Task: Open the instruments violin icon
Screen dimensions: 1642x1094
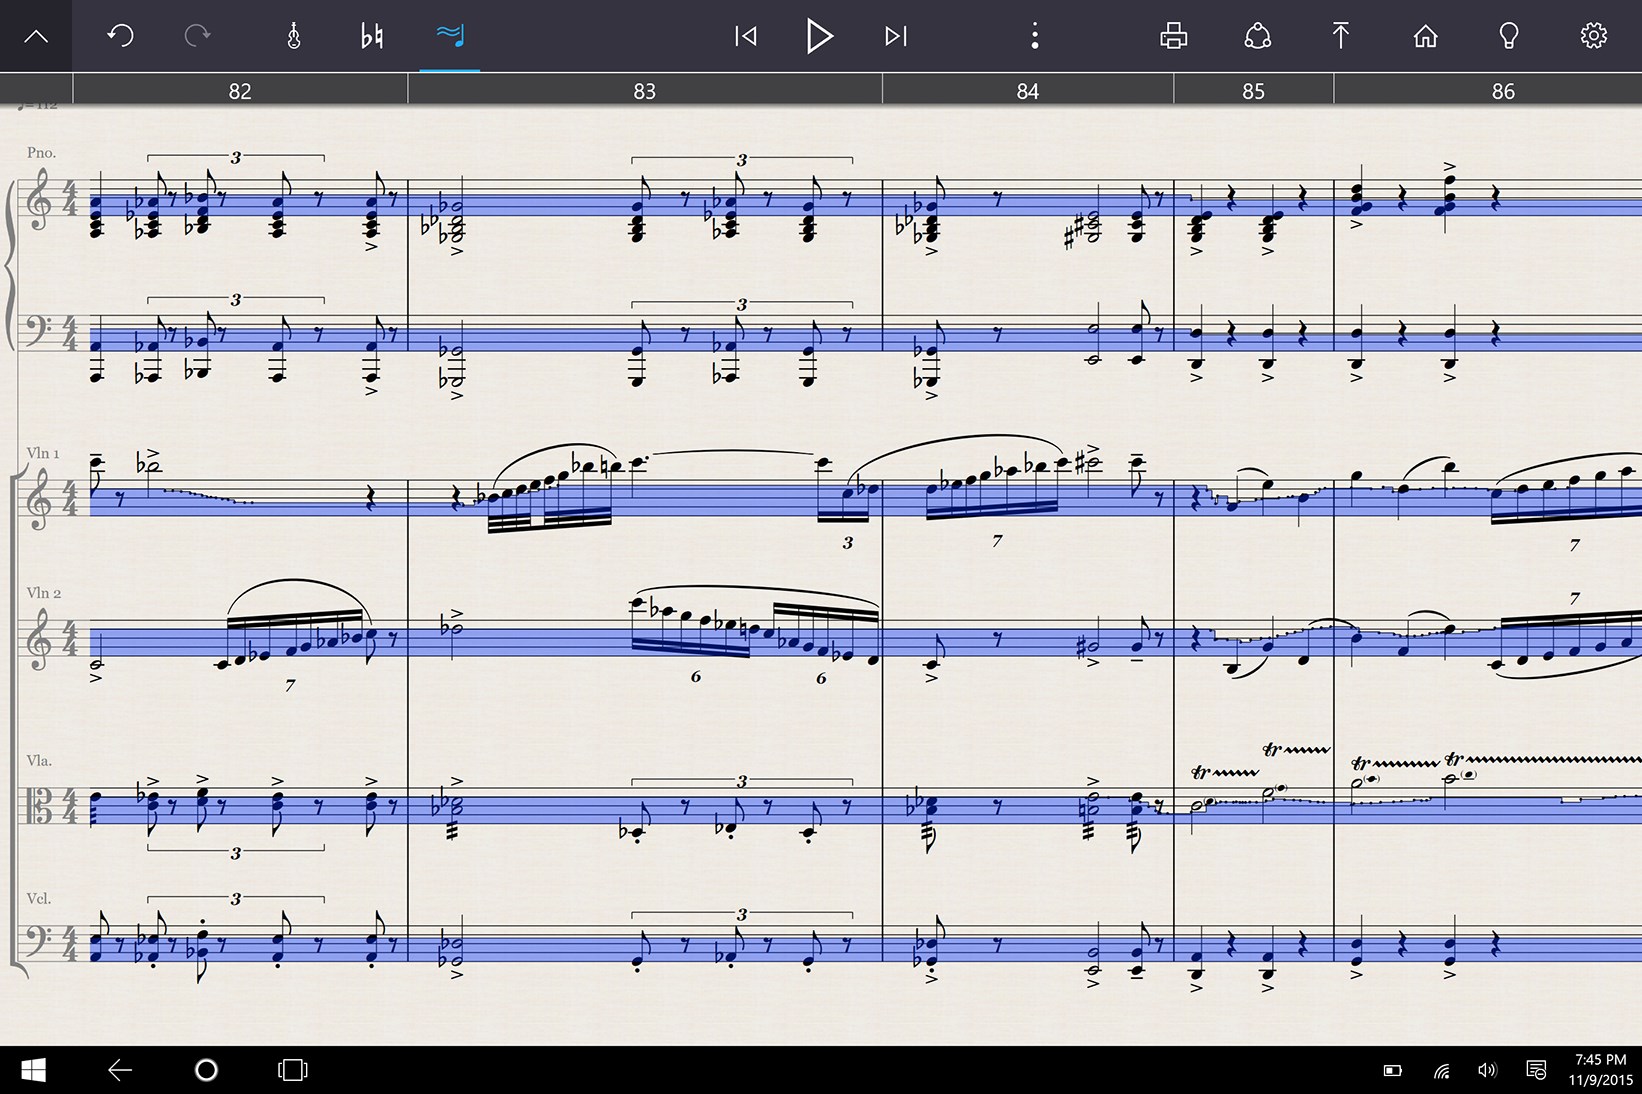Action: click(x=295, y=35)
